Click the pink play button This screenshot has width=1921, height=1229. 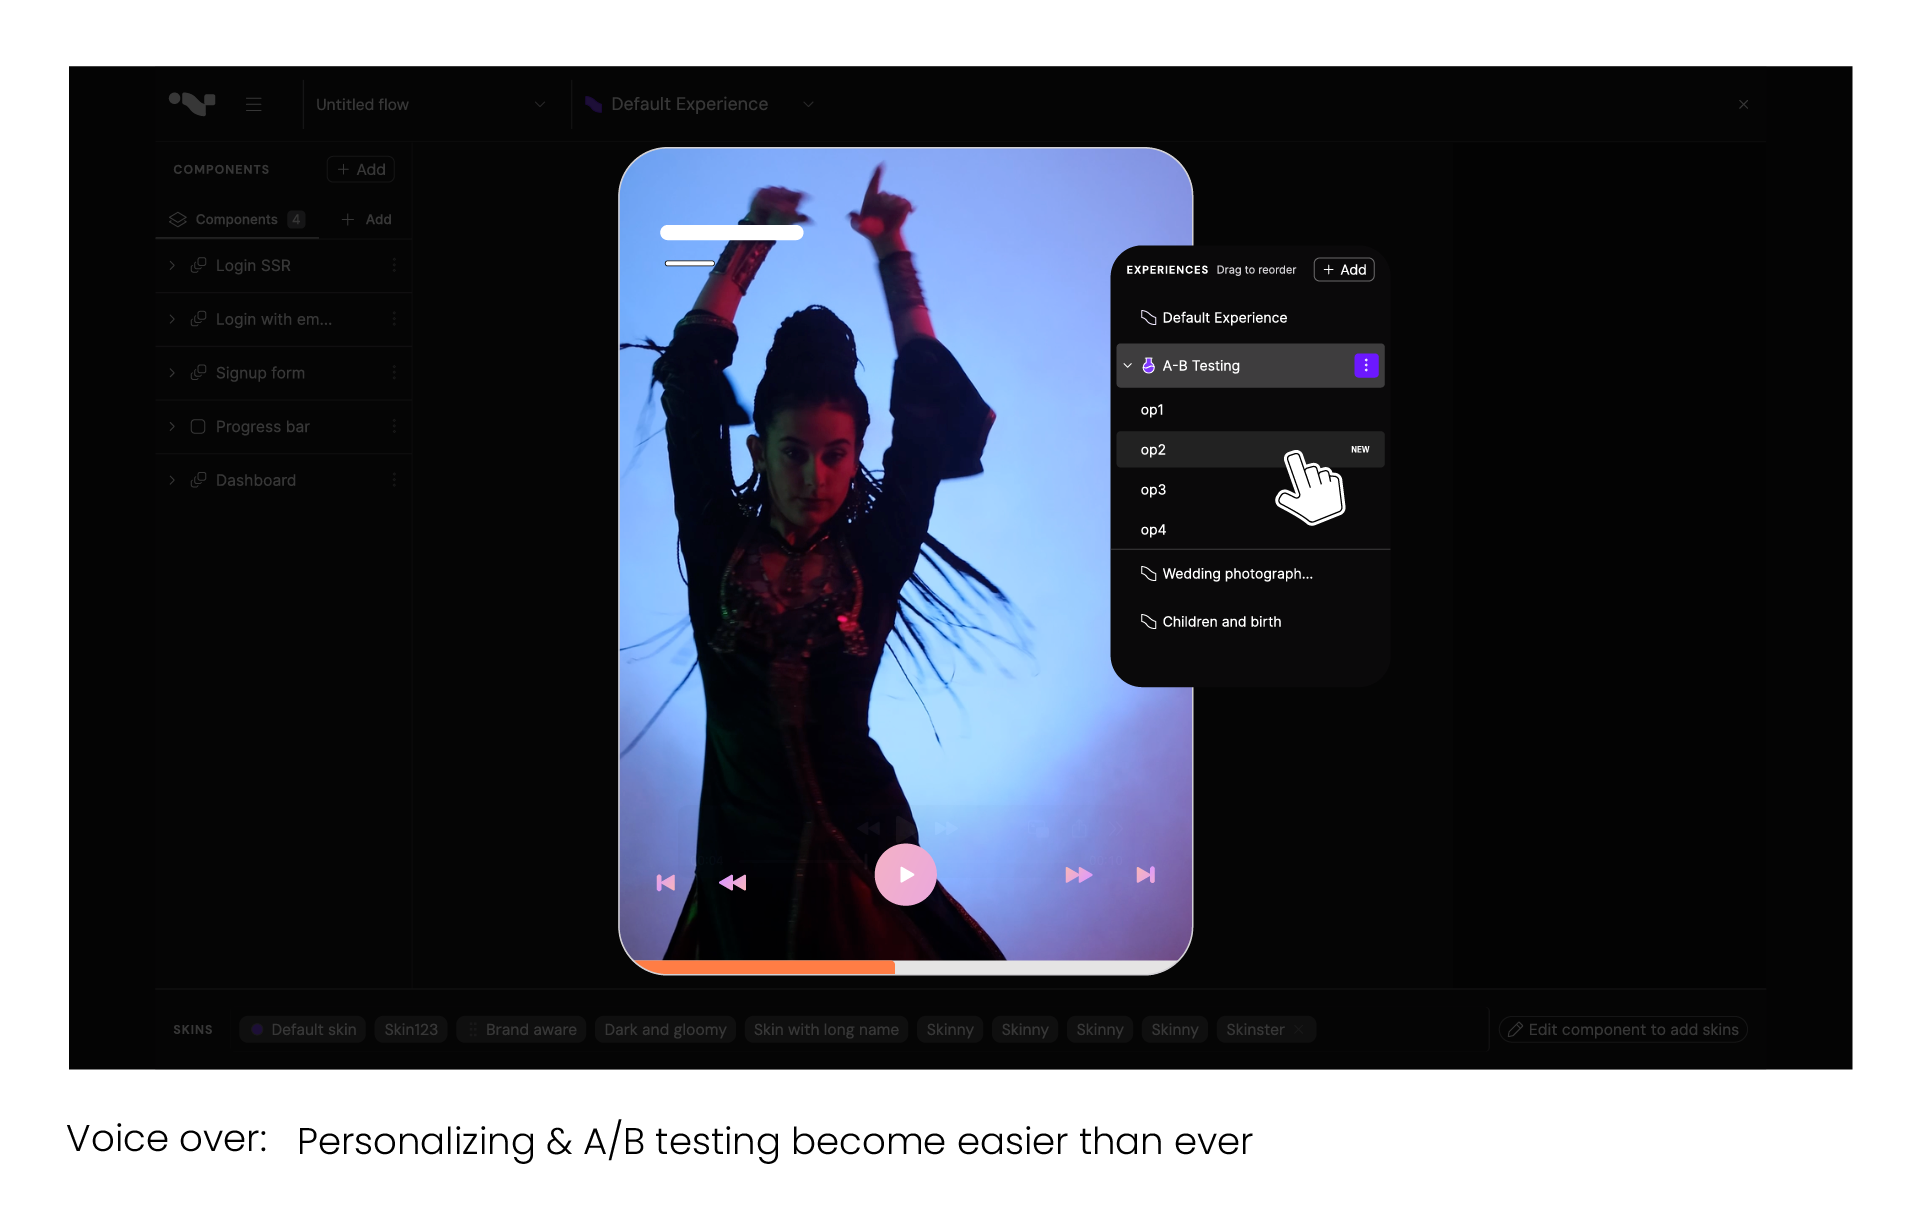(x=905, y=875)
